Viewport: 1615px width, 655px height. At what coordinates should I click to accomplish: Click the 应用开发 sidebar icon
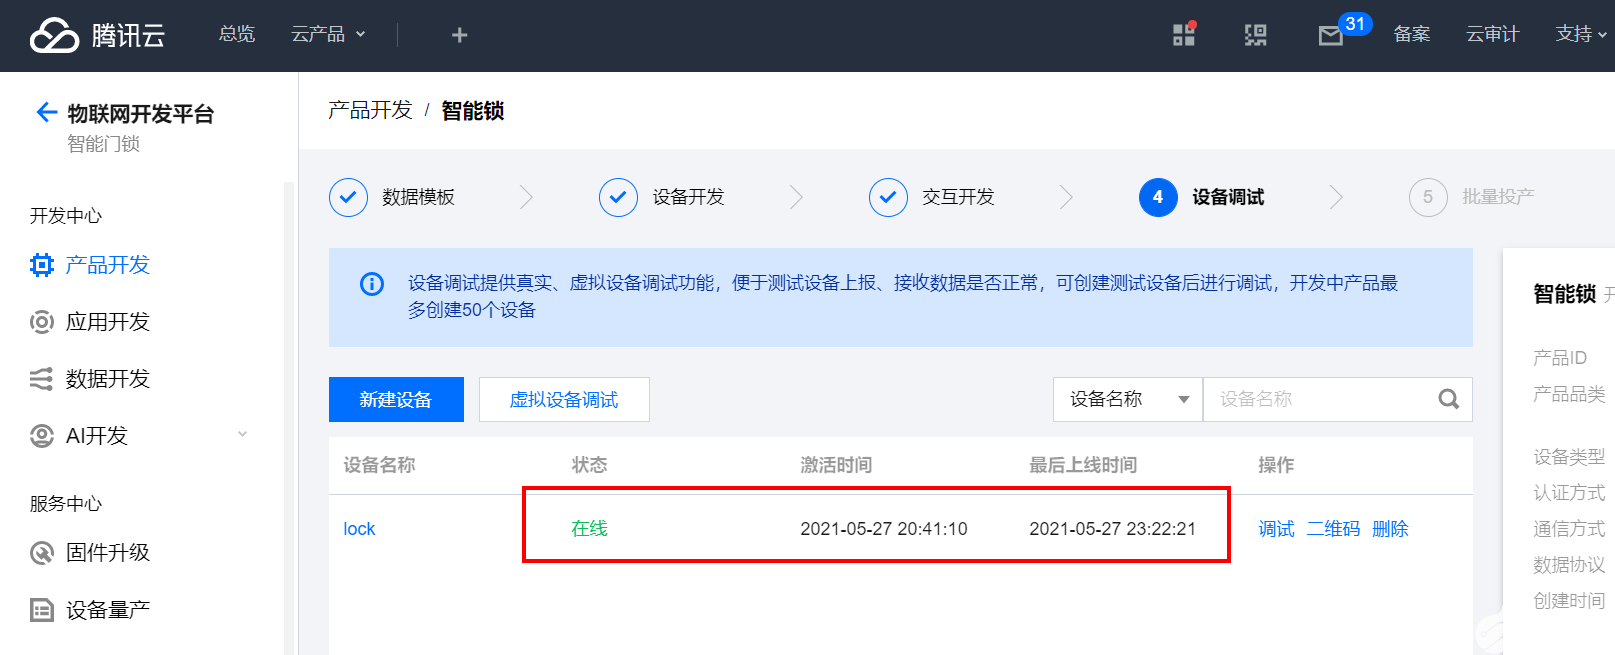click(x=41, y=322)
